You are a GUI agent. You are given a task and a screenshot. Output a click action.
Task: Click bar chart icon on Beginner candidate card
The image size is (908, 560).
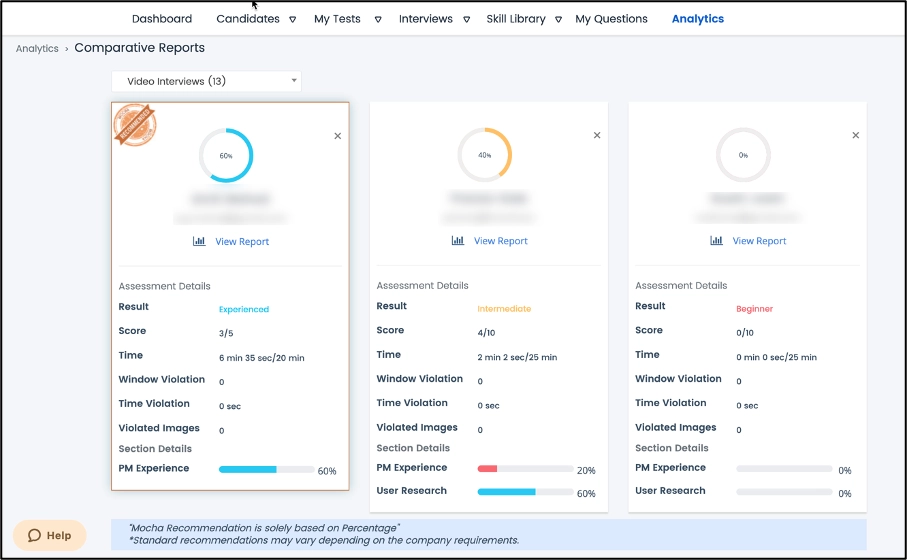tap(716, 241)
